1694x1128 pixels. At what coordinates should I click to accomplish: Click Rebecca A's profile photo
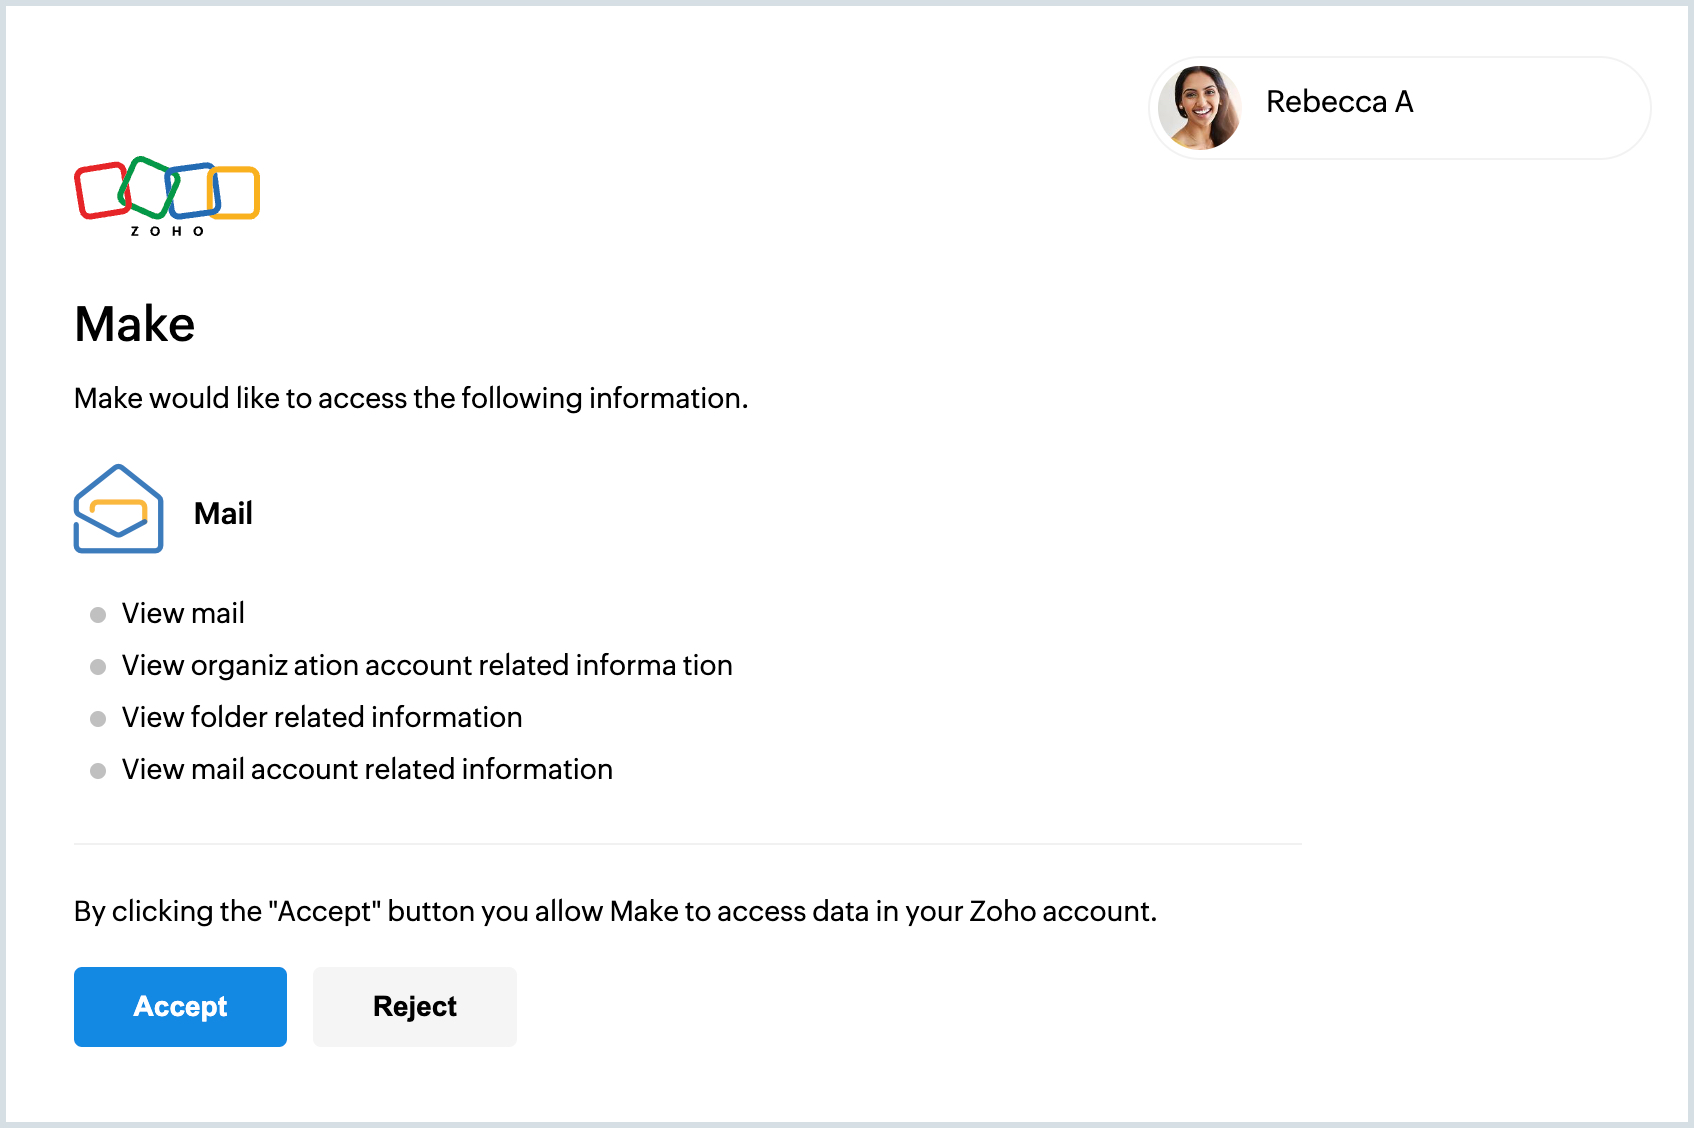(1199, 107)
